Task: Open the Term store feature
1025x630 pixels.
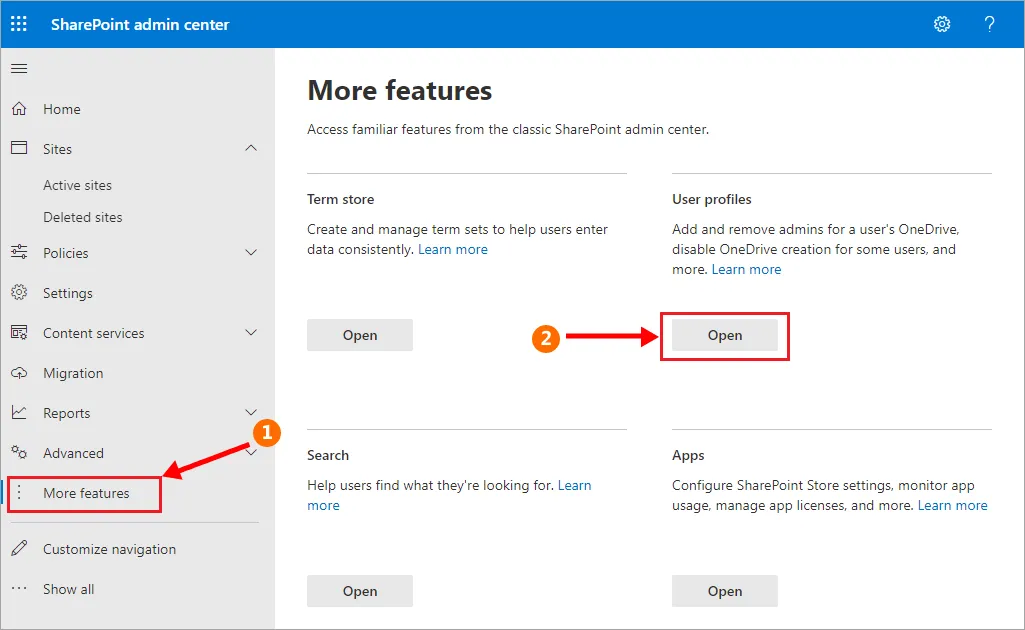Action: [x=360, y=335]
